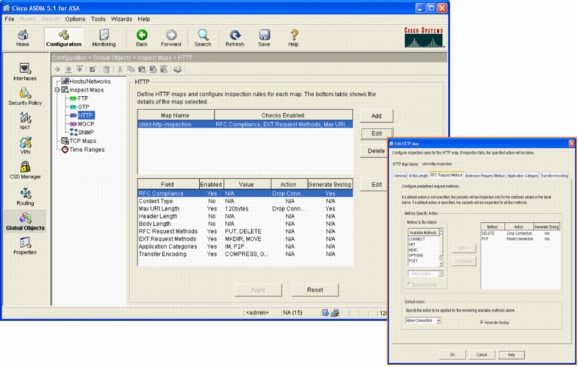Save configuration with the floppy icon
The width and height of the screenshot is (578, 367).
point(264,38)
